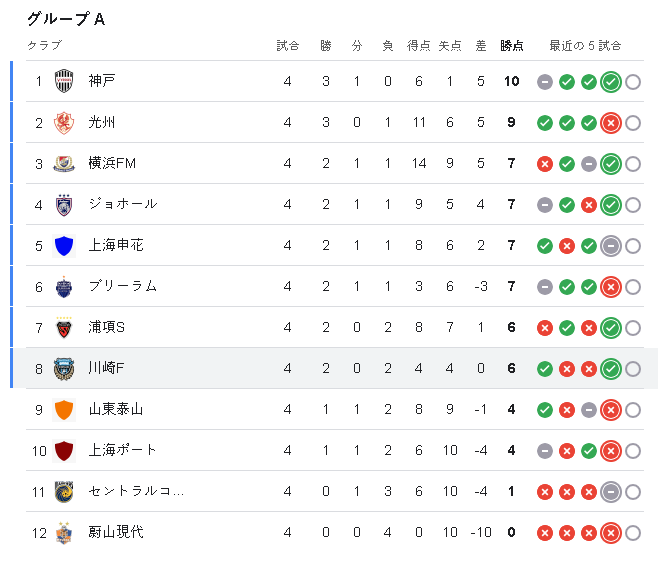The image size is (658, 564).
Task: Click 上海申花's latest draw result icon
Action: coord(611,246)
